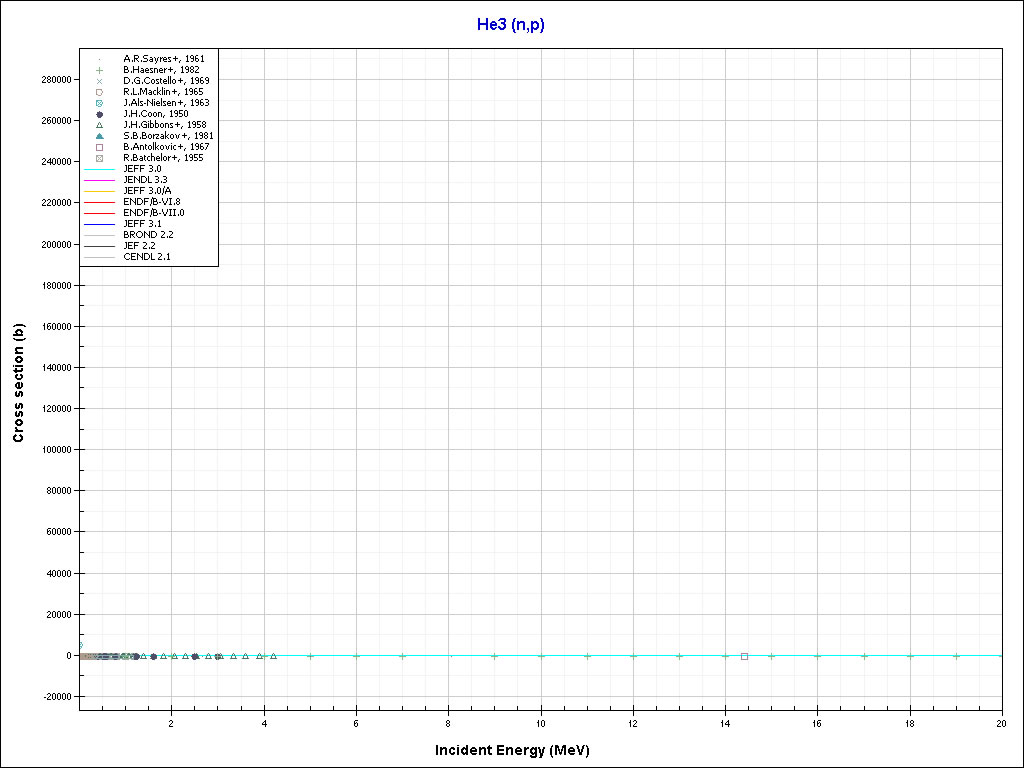The image size is (1024, 768).
Task: Select the CENDL 2.1 legend entry text
Action: pyautogui.click(x=146, y=257)
